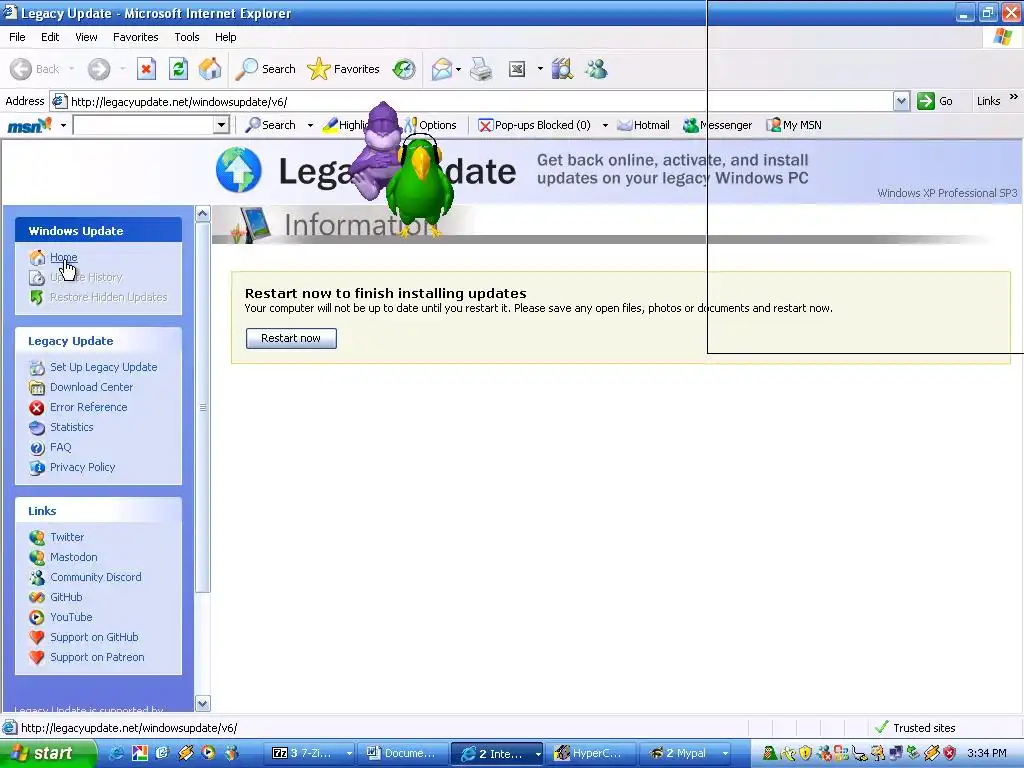Open Hotmail from MSN toolbar
Image resolution: width=1024 pixels, height=768 pixels.
(643, 125)
